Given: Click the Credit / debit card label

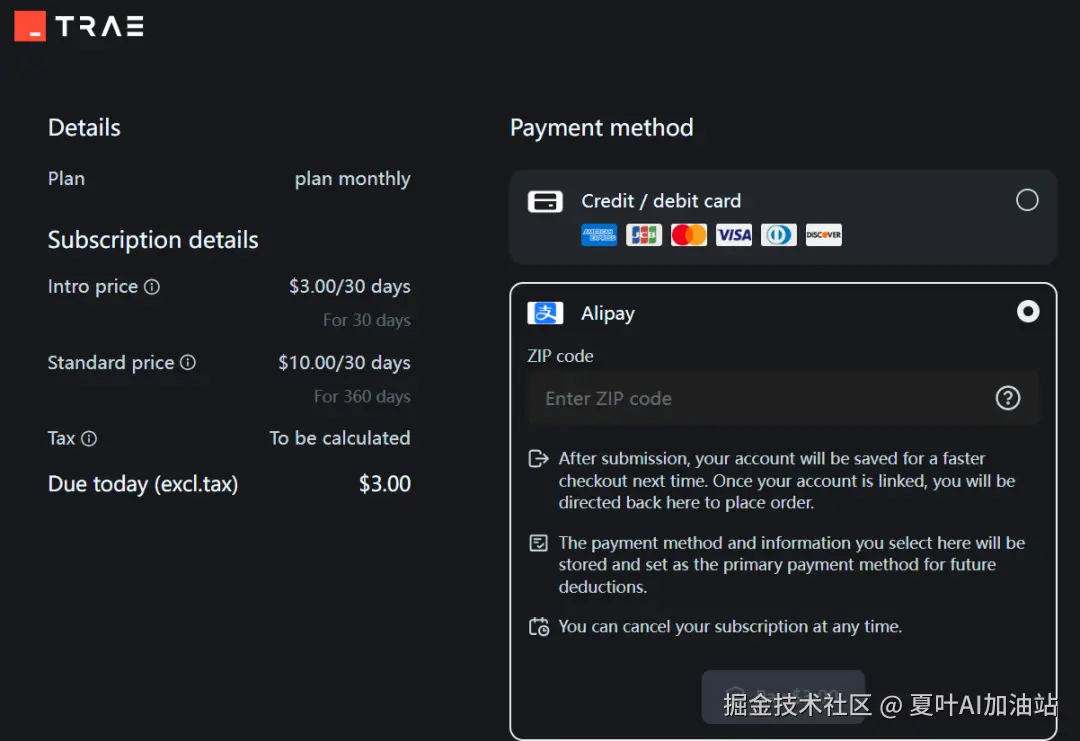Looking at the screenshot, I should (661, 201).
